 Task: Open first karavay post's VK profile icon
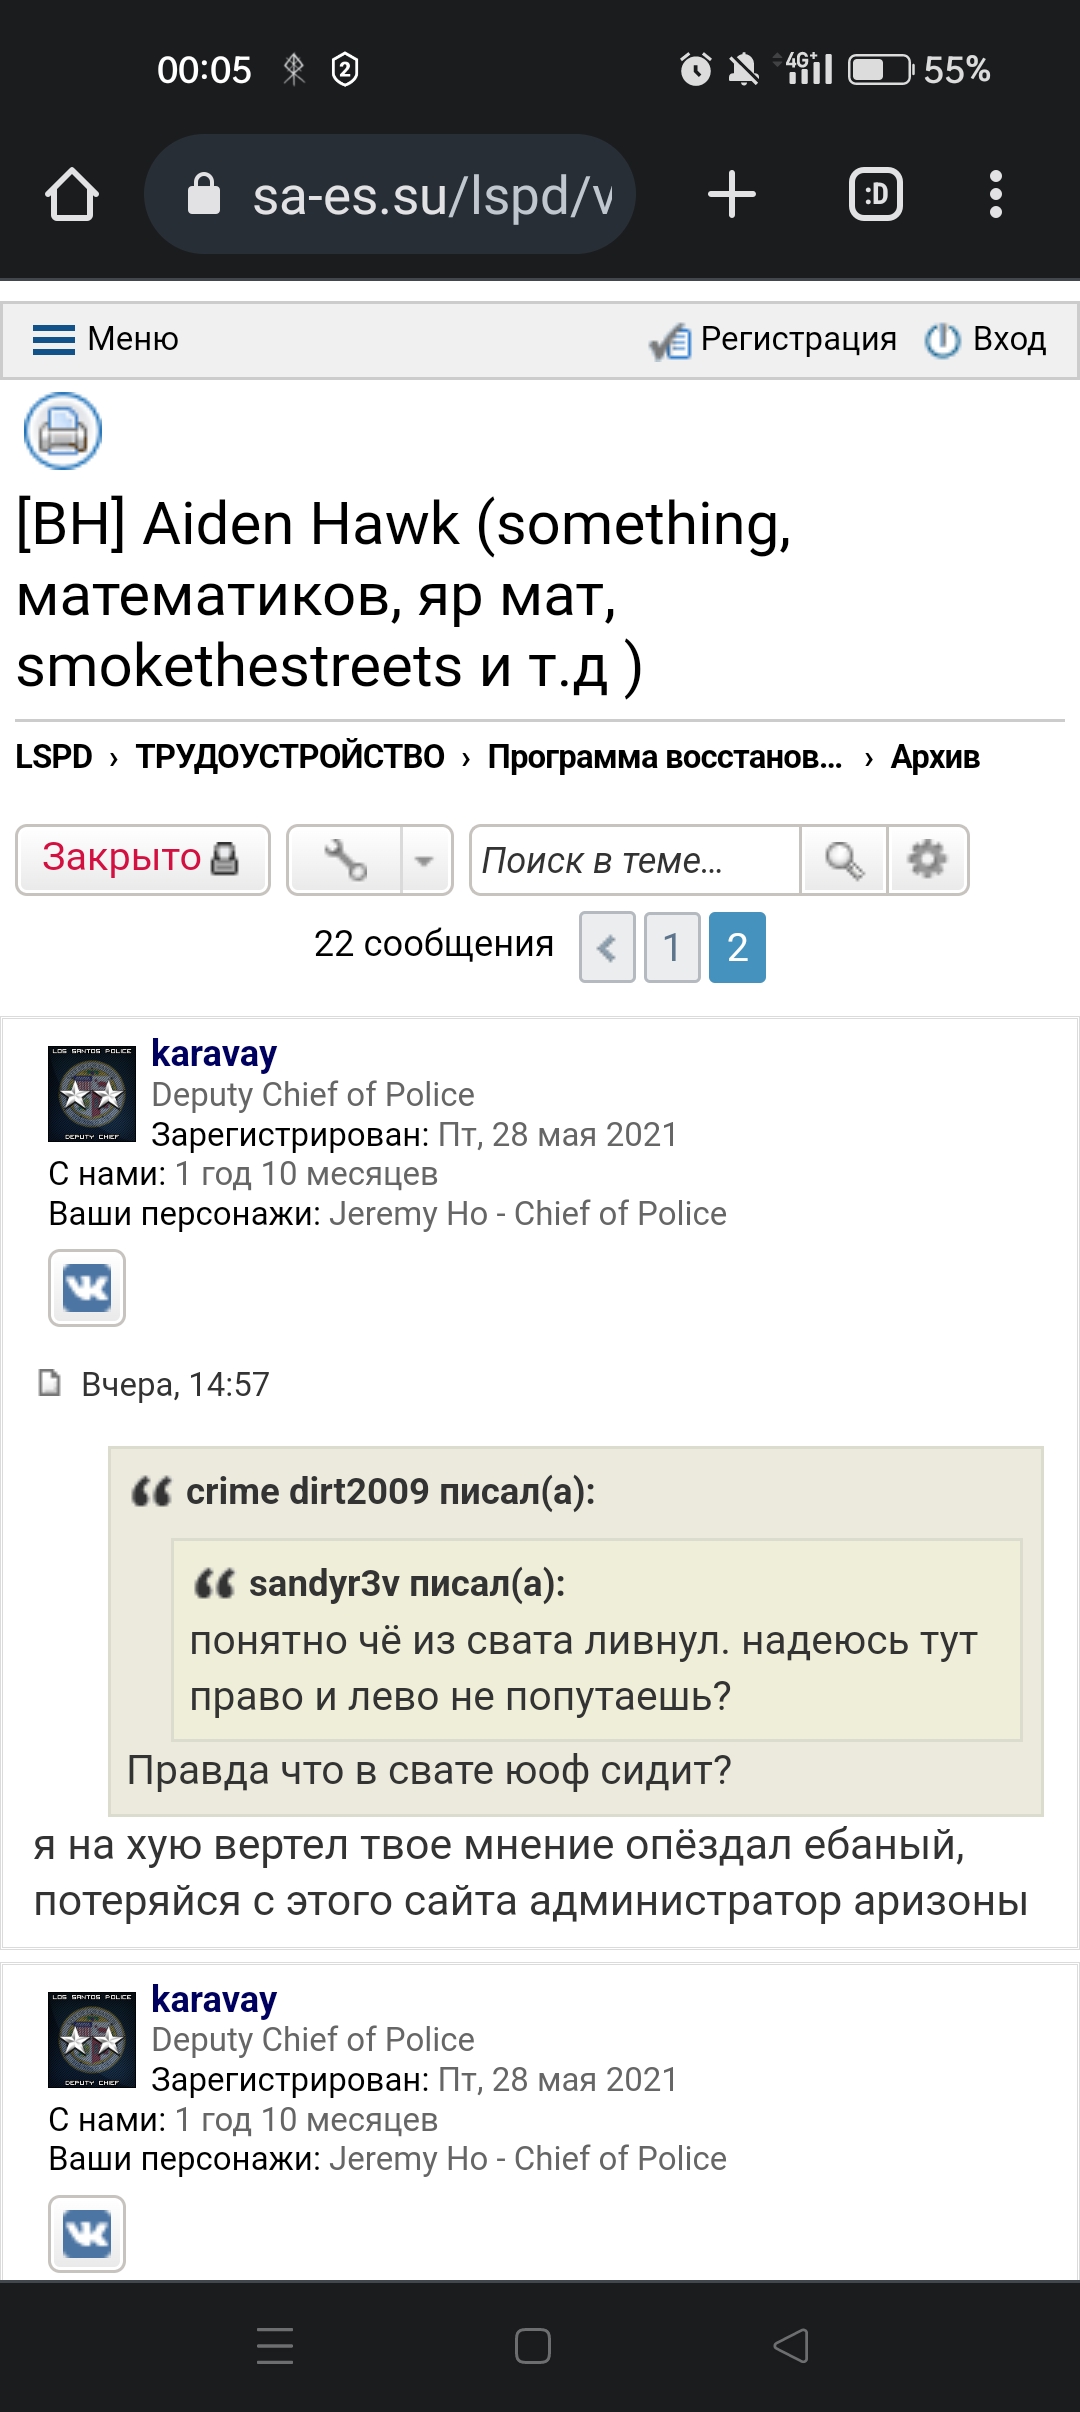click(x=87, y=1288)
